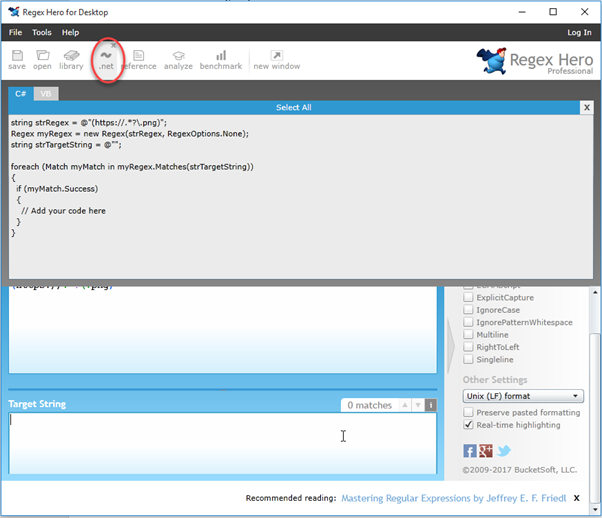The height and width of the screenshot is (518, 602).
Task: Toggle the .net code generator
Action: tap(106, 61)
